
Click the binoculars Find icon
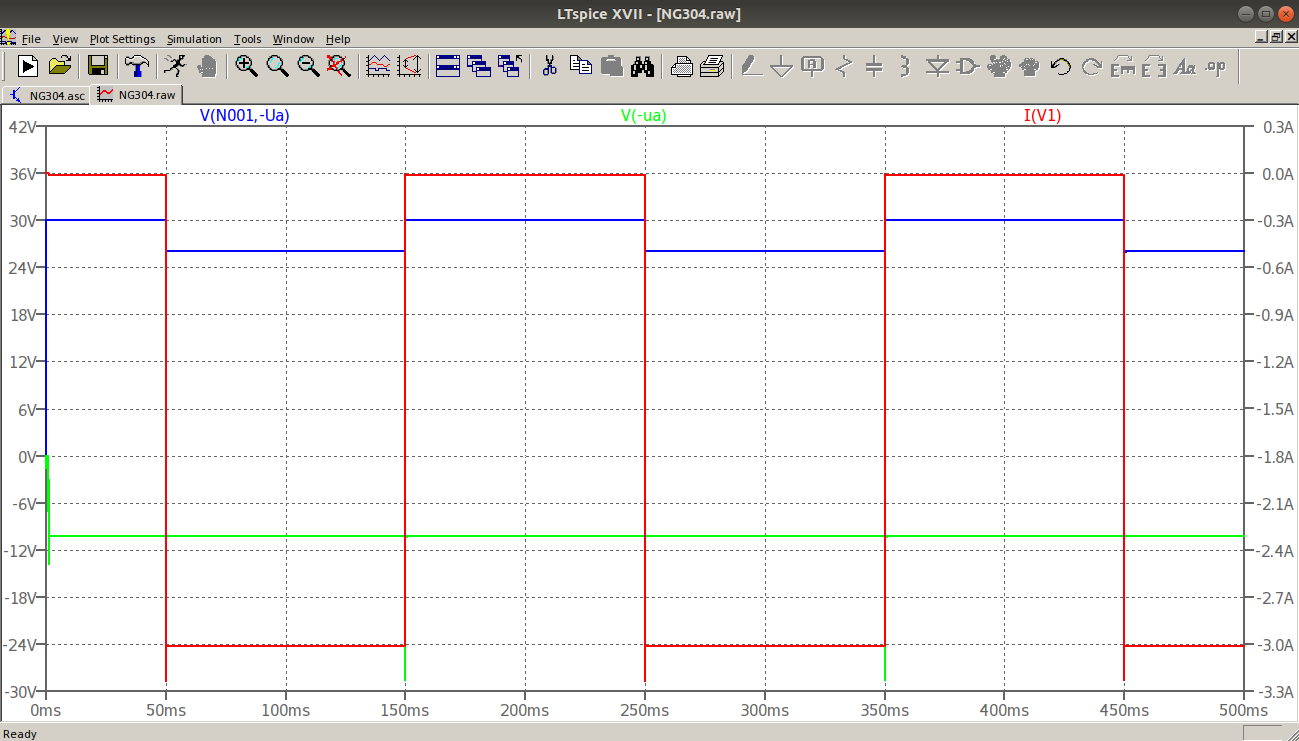(642, 66)
